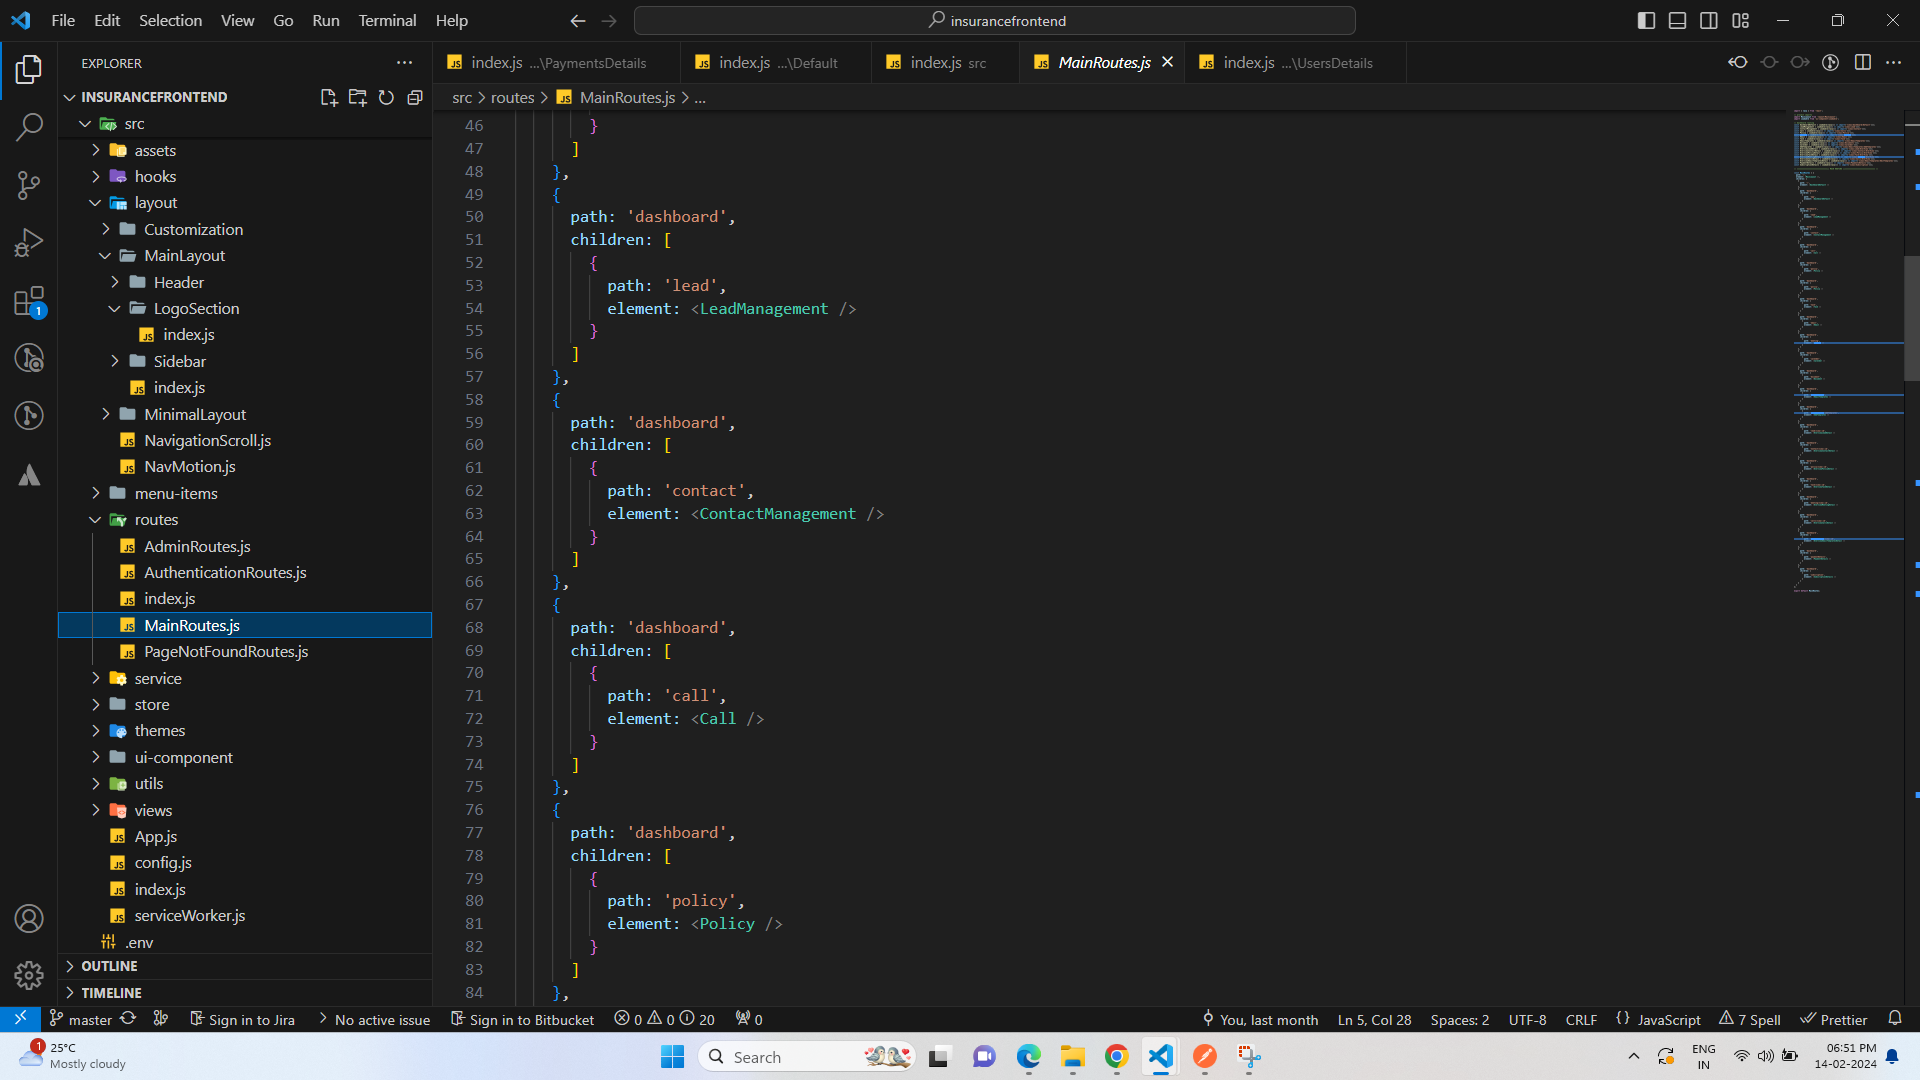Click Sign in to Jira in status bar
This screenshot has height=1080, width=1920.
[243, 1019]
